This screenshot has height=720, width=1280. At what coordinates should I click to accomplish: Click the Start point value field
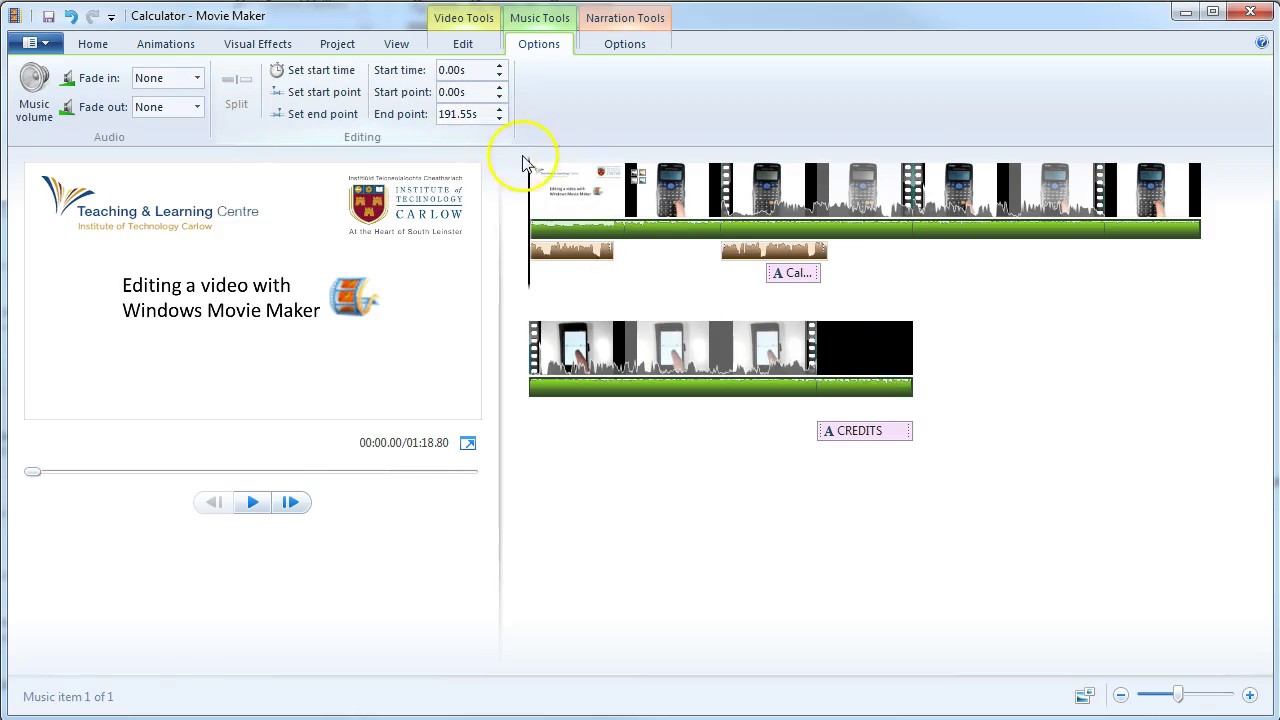point(464,92)
